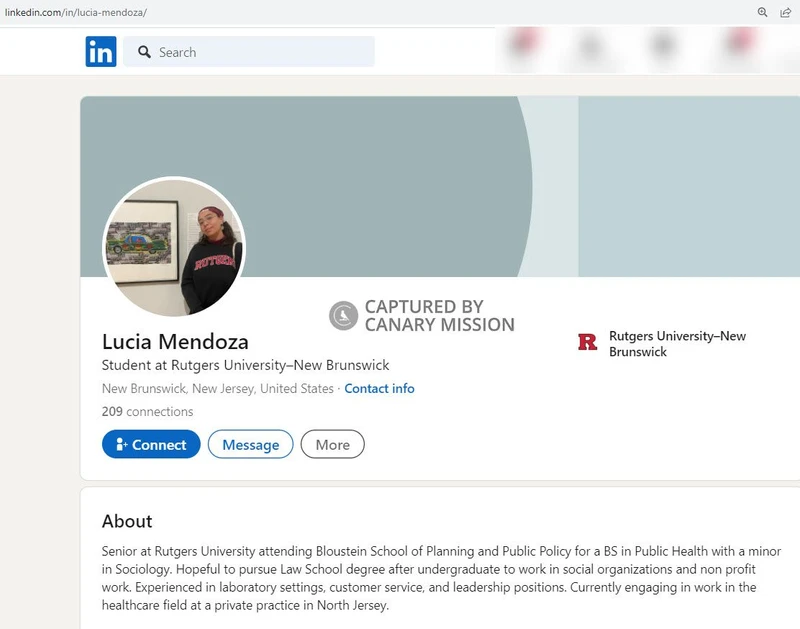Click the search magnifier icon
Viewport: 800px width, 629px height.
(x=144, y=52)
